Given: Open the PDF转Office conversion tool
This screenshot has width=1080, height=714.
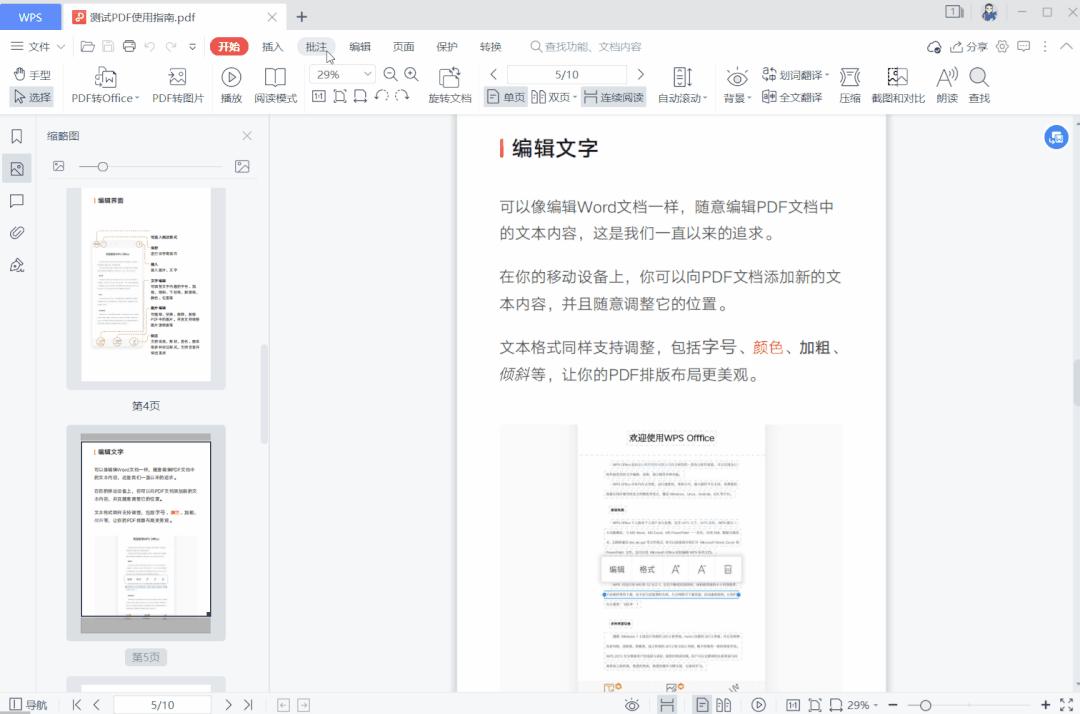Looking at the screenshot, I should click(x=104, y=84).
